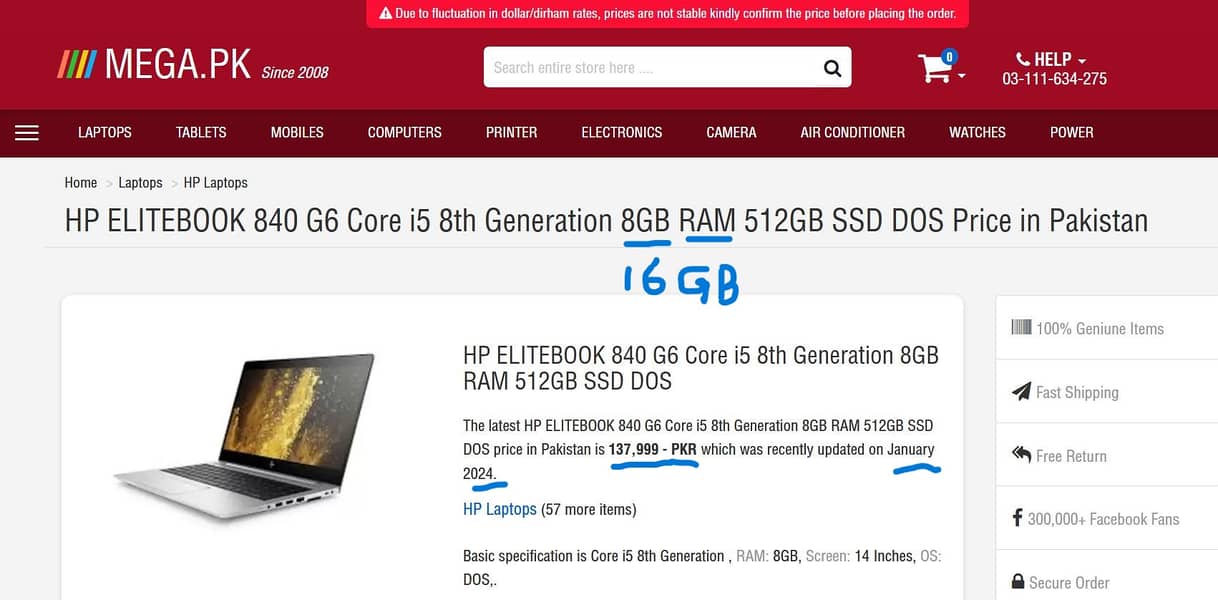
Task: Focus the store search field
Action: (x=650, y=68)
